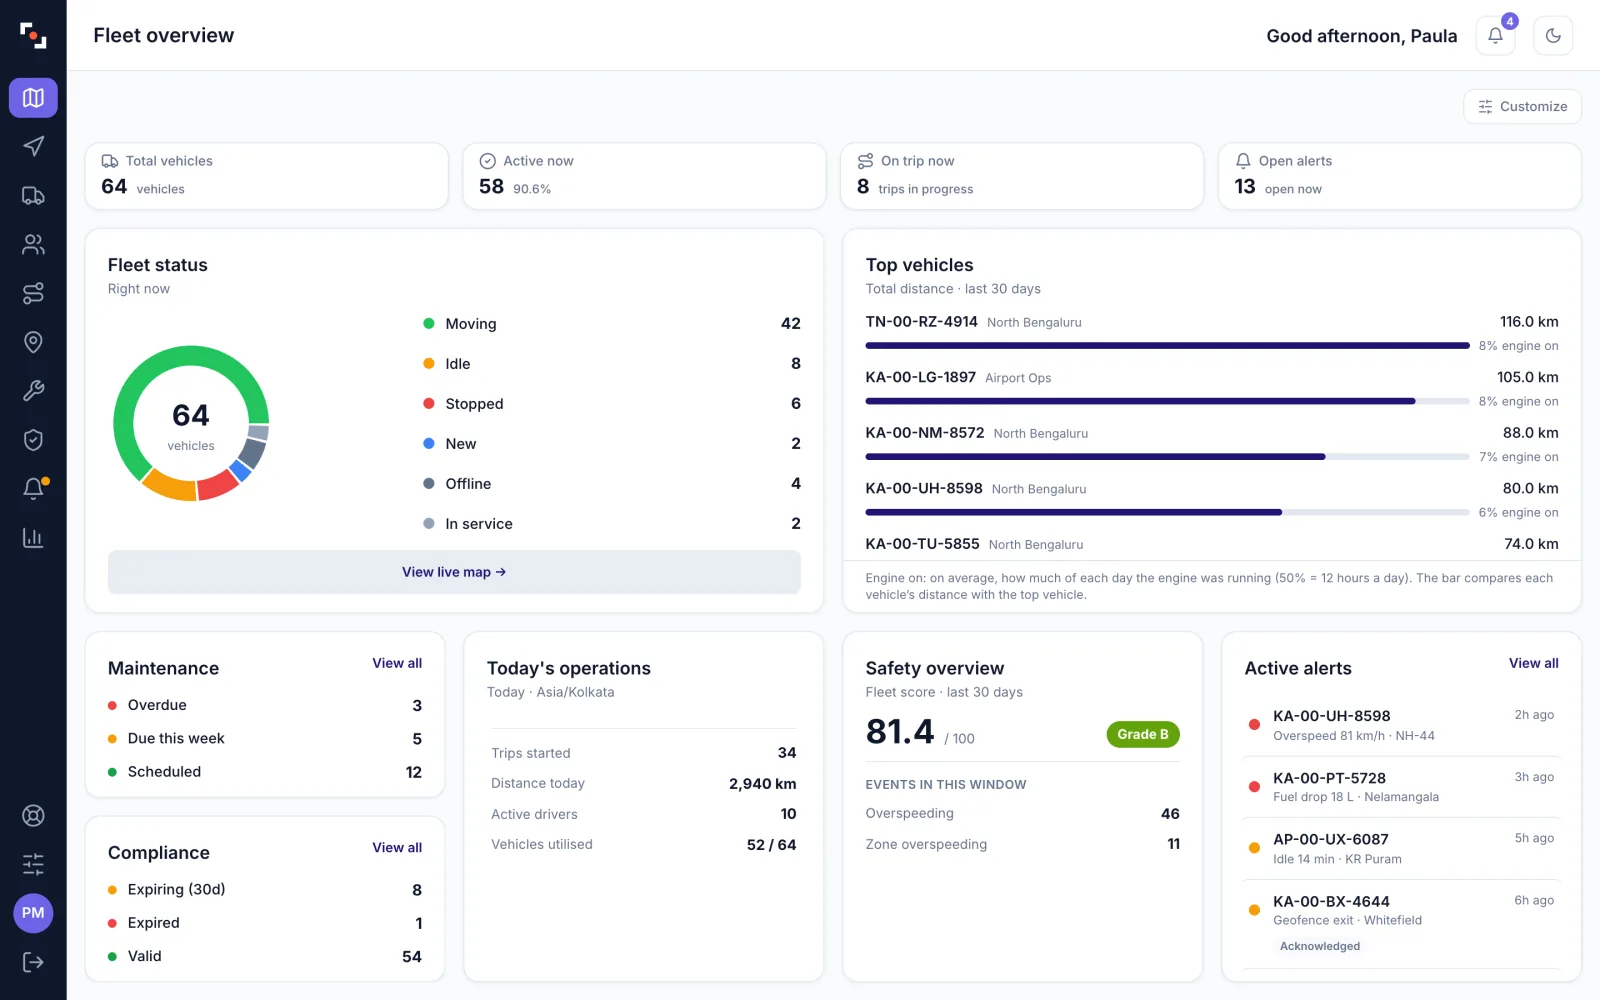Viewport: 1600px width, 1000px height.
Task: Click vehicle KA-00-NM-8572 in Top vehicles
Action: pyautogui.click(x=925, y=433)
